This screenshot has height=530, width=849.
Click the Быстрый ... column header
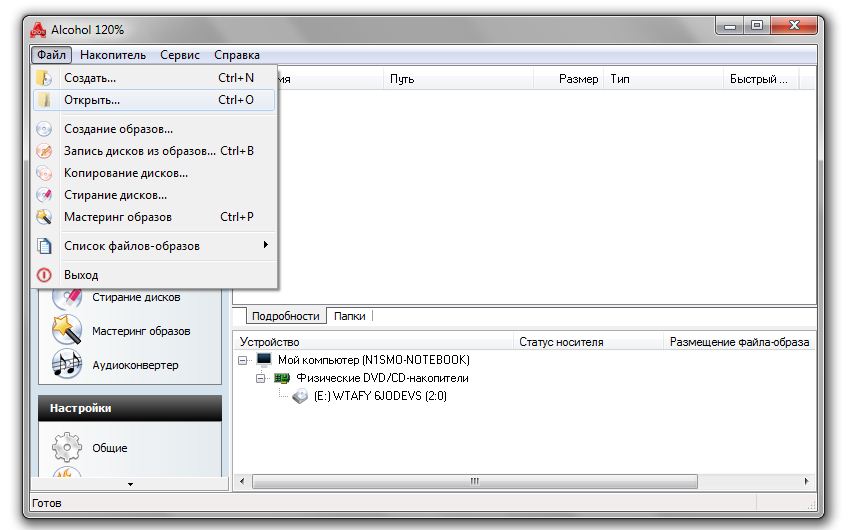click(761, 79)
